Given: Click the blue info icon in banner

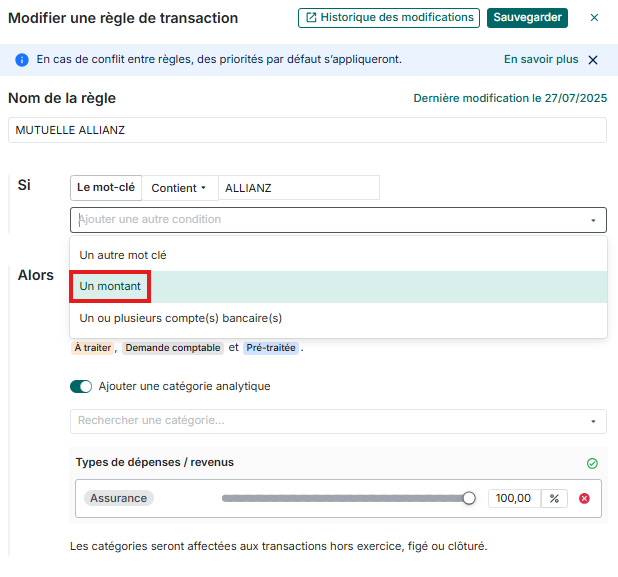Looking at the screenshot, I should (x=22, y=60).
